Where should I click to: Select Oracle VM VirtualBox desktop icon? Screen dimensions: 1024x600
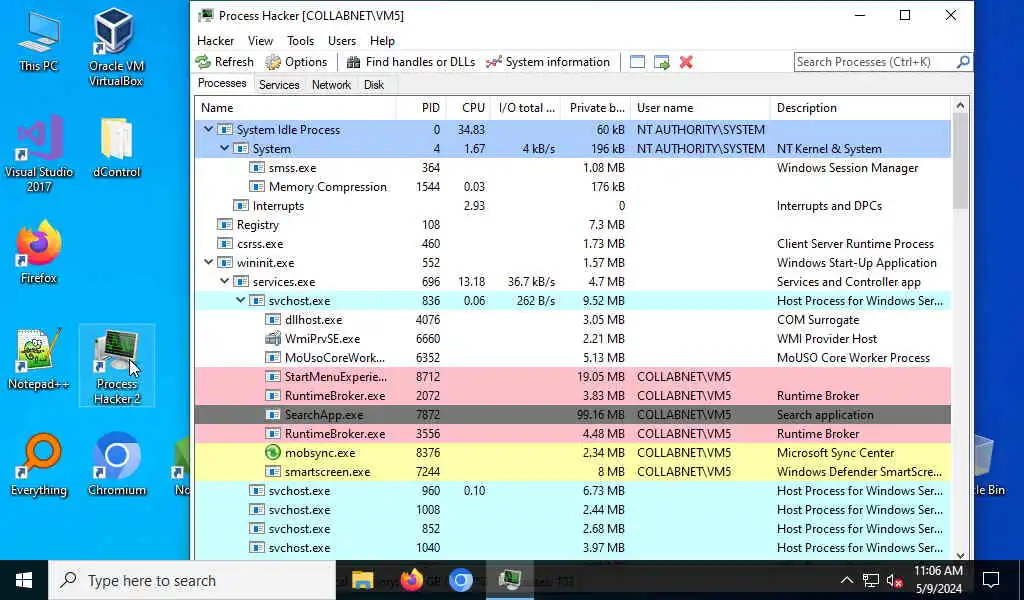[116, 47]
